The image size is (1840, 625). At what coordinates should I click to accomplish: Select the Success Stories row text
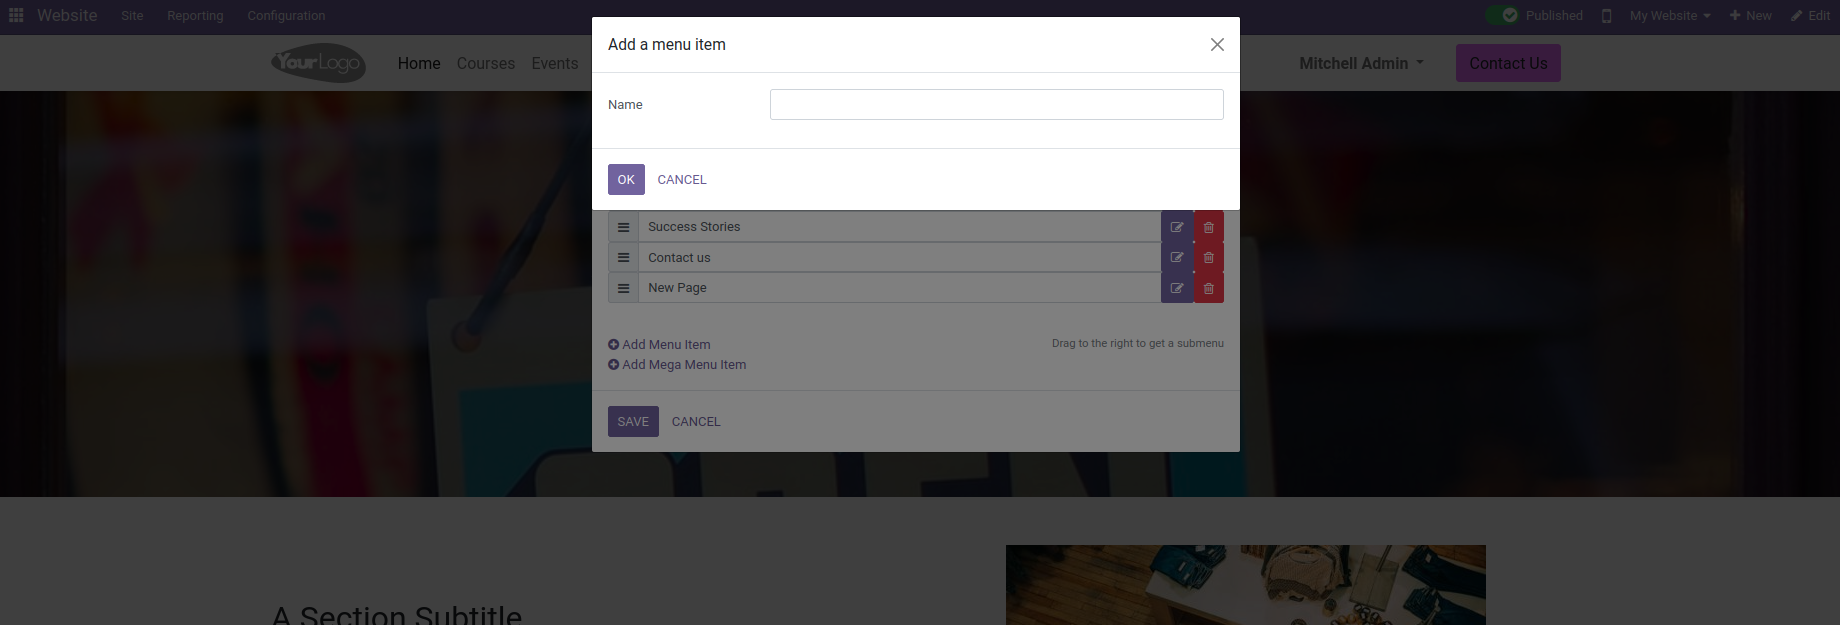pyautogui.click(x=694, y=227)
